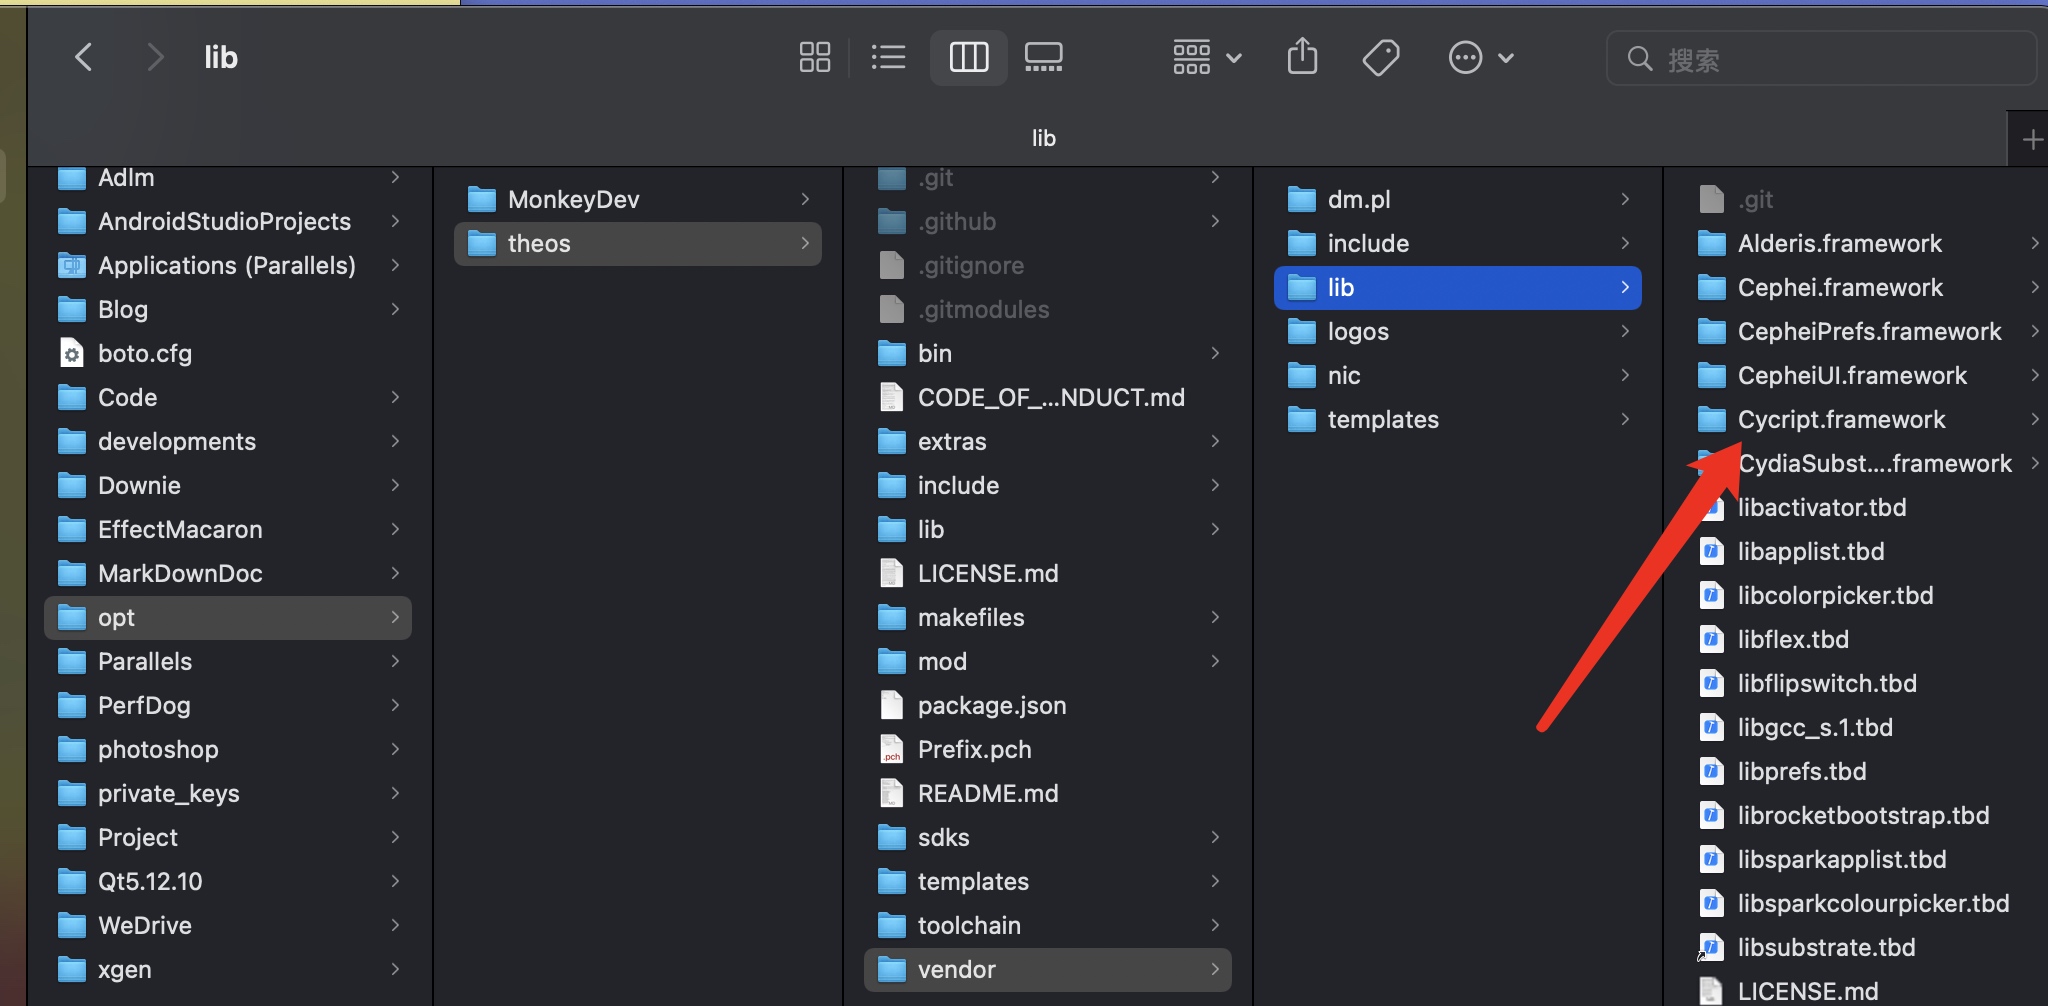Go forward with the right chevron button

(x=154, y=57)
